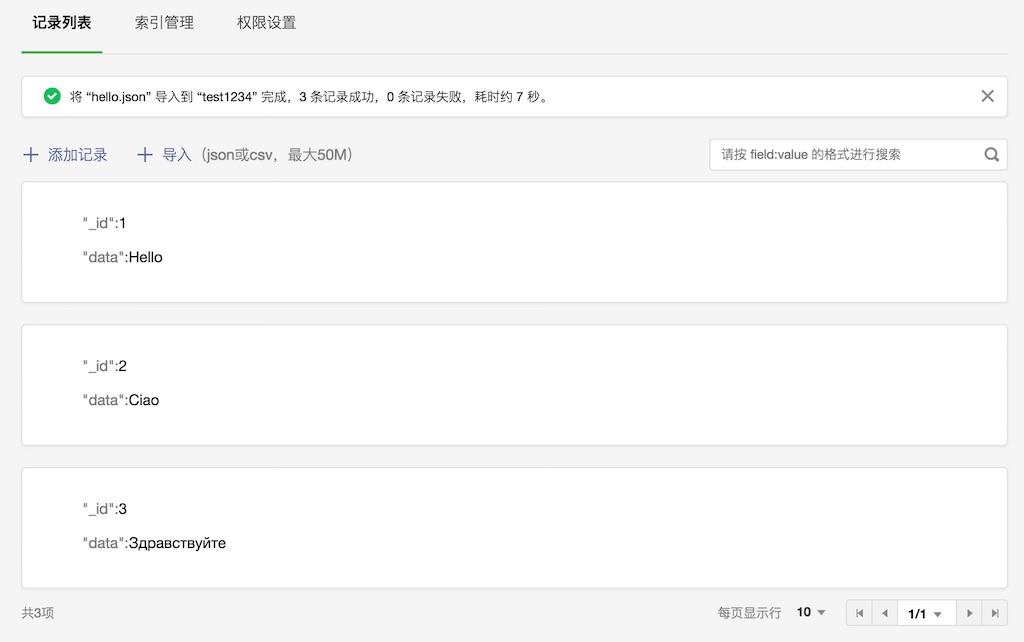
Task: Open the rows-per-page dropdown showing 10
Action: [811, 612]
